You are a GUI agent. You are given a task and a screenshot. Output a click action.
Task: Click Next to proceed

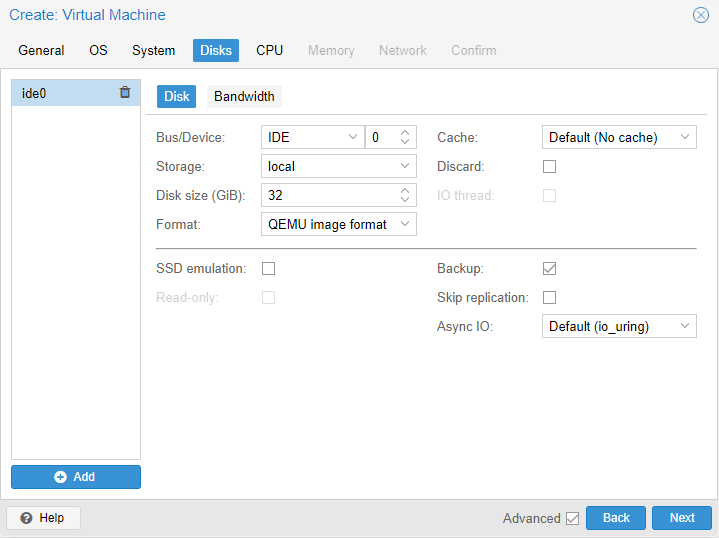tap(682, 518)
